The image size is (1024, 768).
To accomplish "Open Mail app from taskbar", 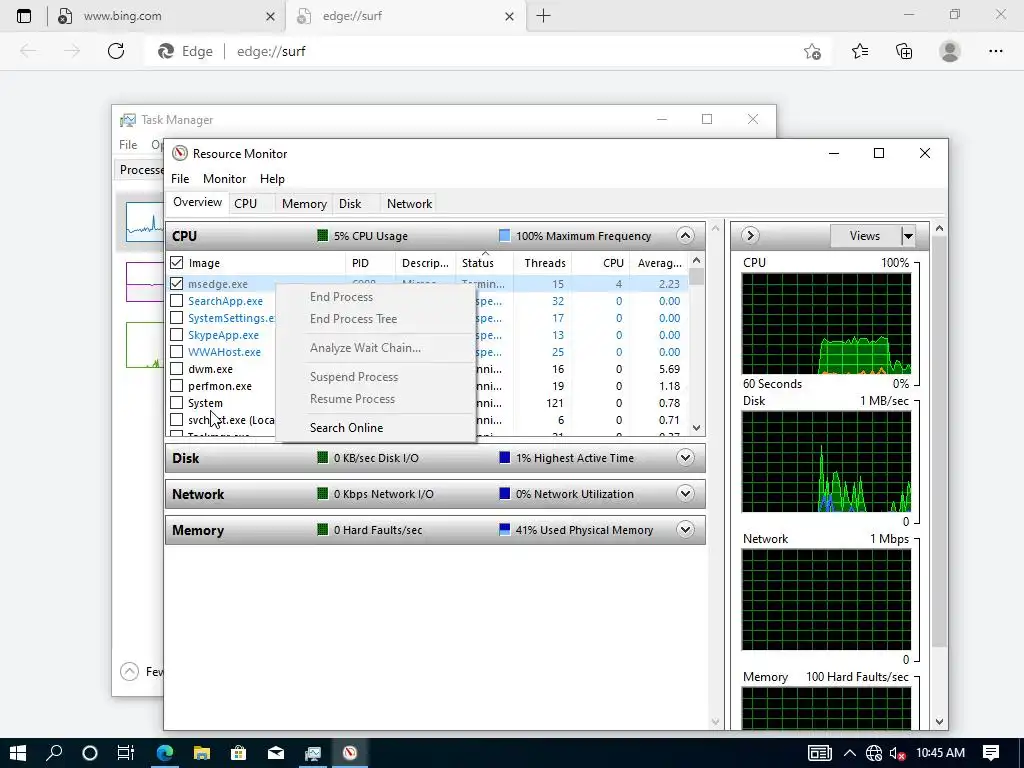I will 276,753.
